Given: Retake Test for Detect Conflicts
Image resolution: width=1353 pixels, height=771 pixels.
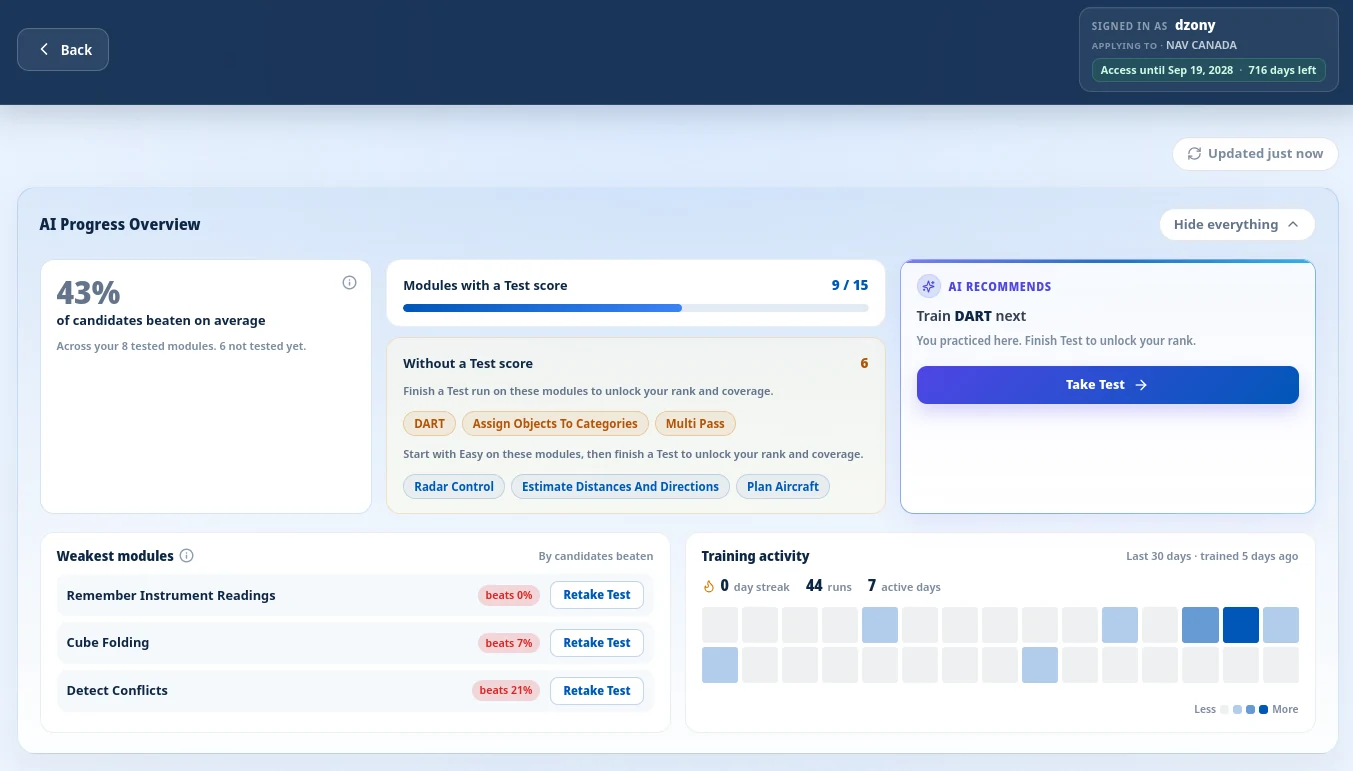Looking at the screenshot, I should pyautogui.click(x=596, y=691).
